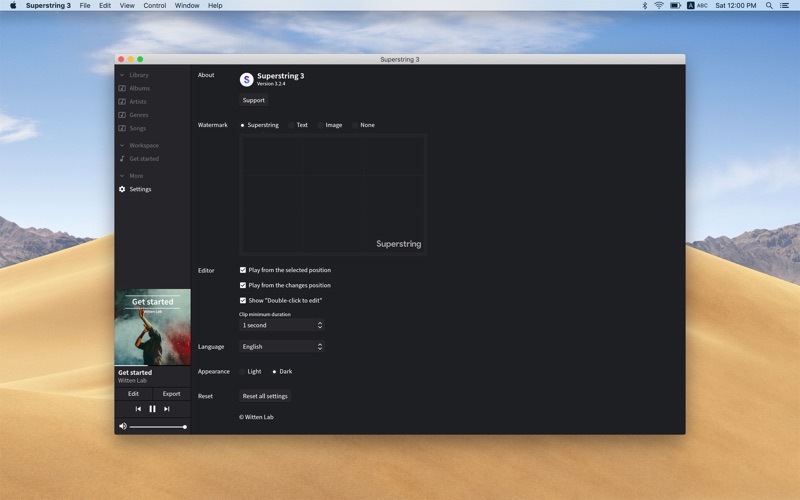Open the Albums library icon

tap(122, 88)
